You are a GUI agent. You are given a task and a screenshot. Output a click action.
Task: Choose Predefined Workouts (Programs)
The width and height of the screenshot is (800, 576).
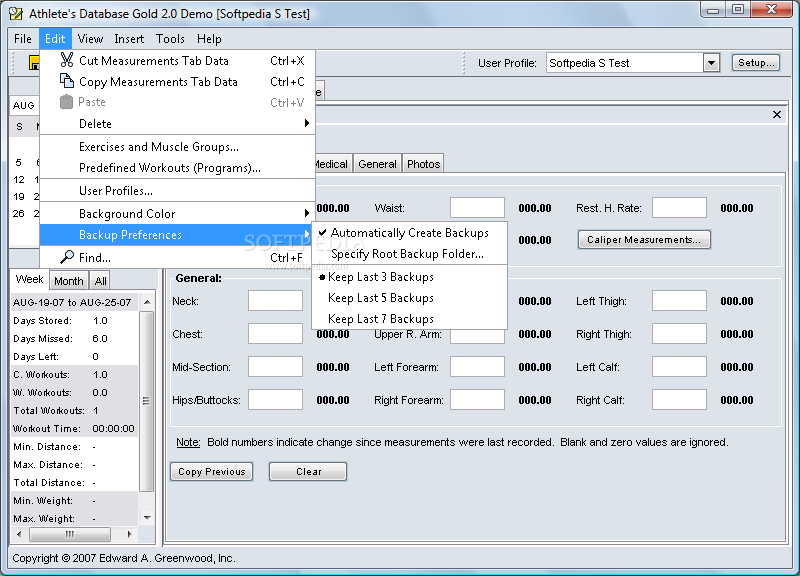coord(177,168)
